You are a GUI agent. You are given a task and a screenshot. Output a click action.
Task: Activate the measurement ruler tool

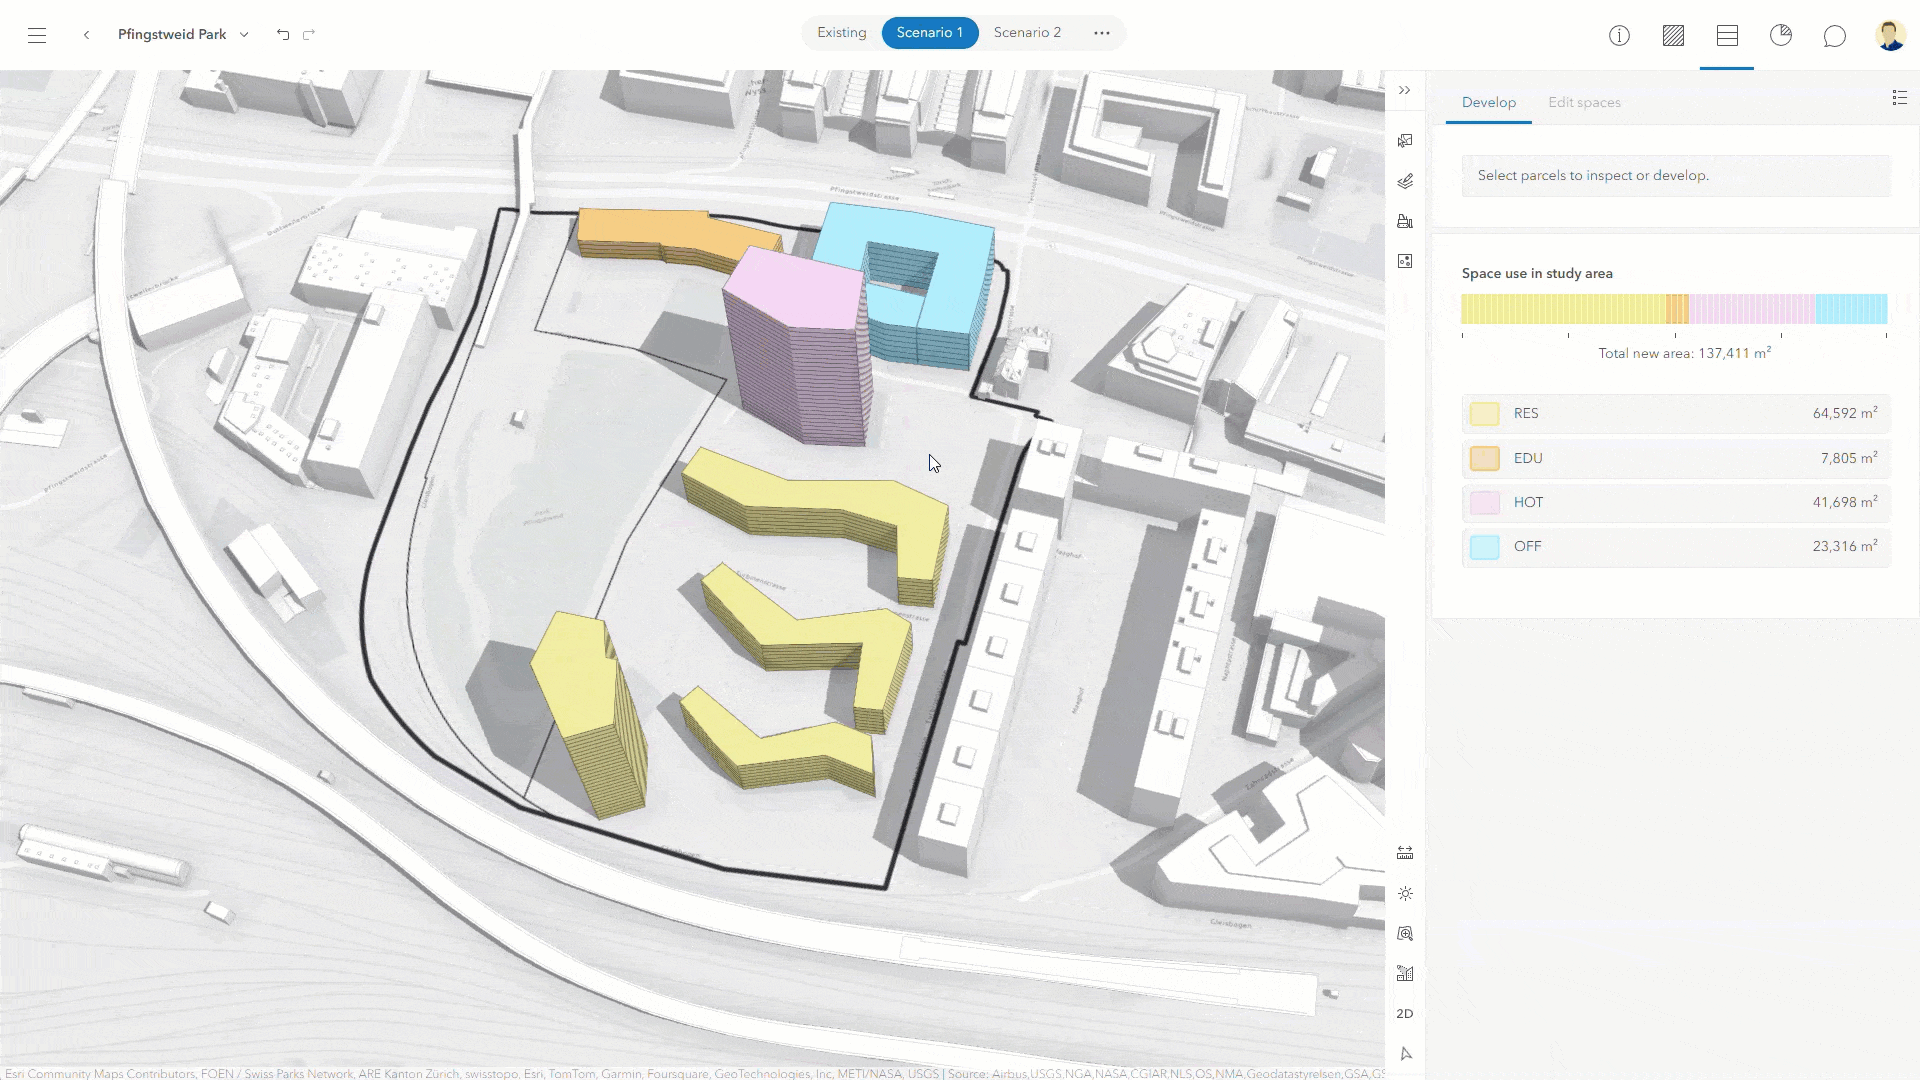(x=1405, y=852)
